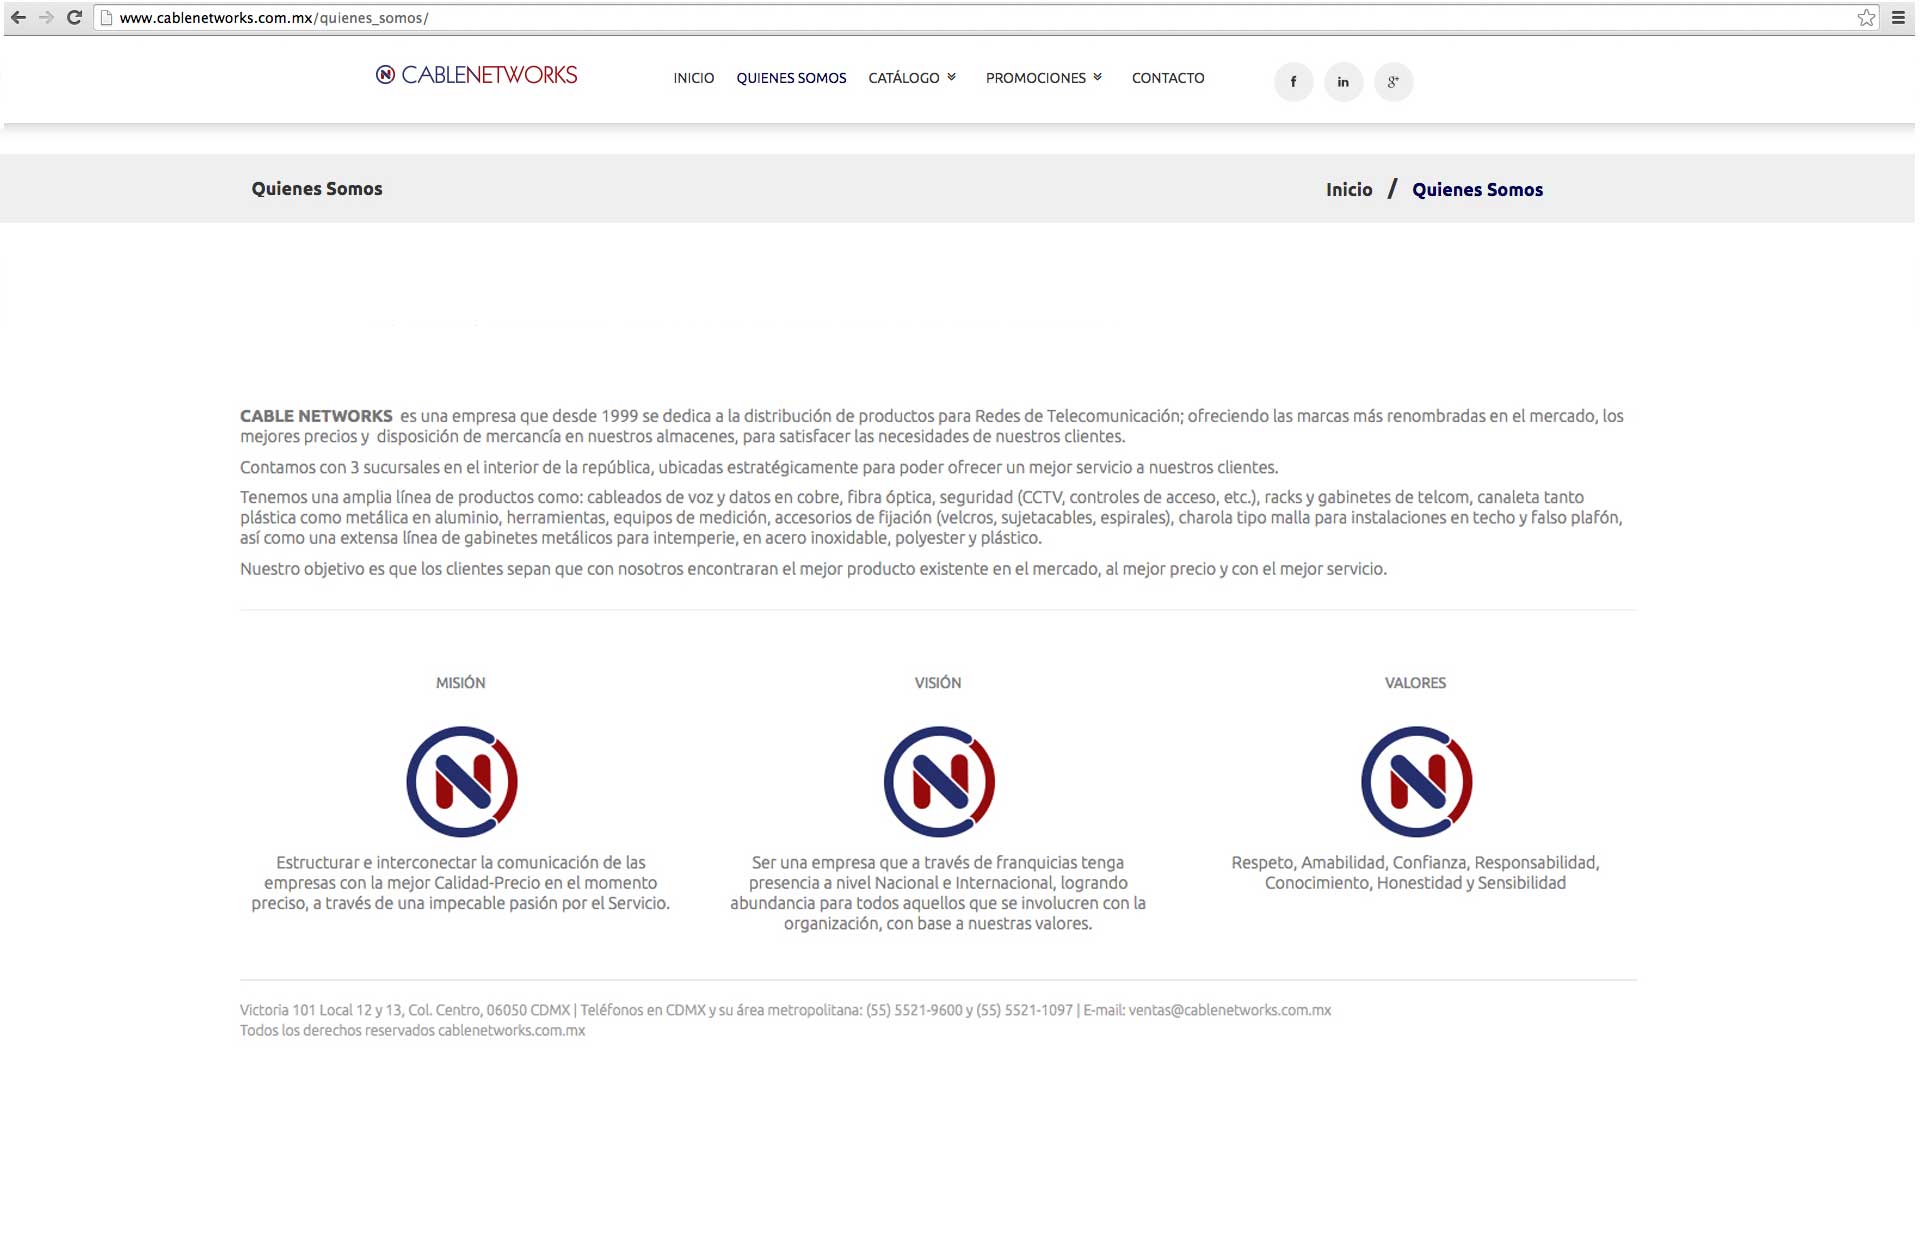Select the bold CABLE NETWORKS text

[x=316, y=416]
